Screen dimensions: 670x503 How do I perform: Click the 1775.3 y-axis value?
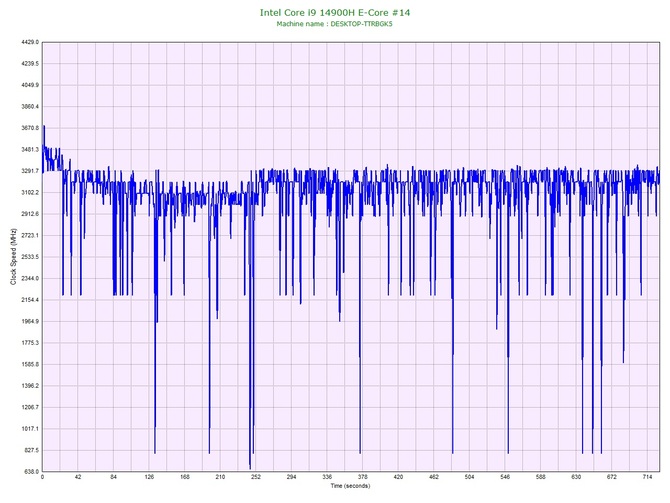(30, 343)
